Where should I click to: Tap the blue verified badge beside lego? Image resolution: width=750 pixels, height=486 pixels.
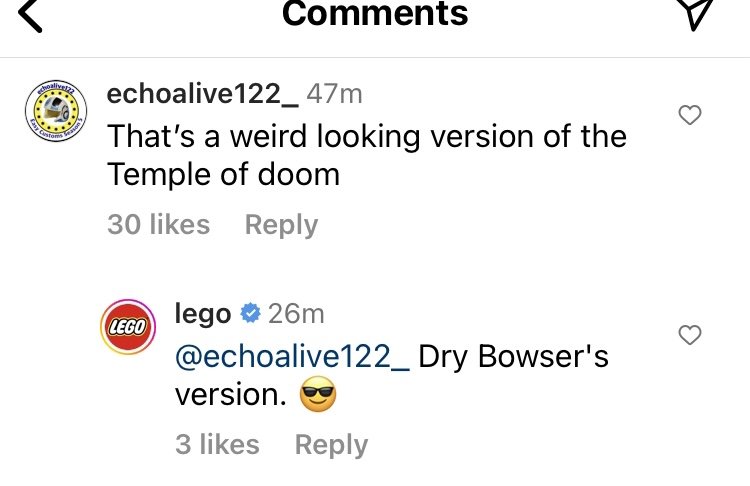pos(251,314)
